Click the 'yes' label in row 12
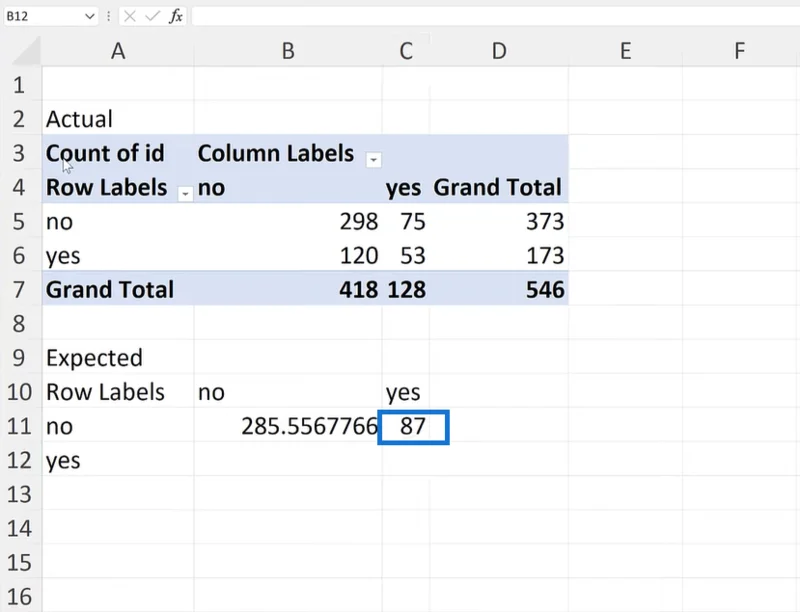The height and width of the screenshot is (612, 800). point(63,461)
